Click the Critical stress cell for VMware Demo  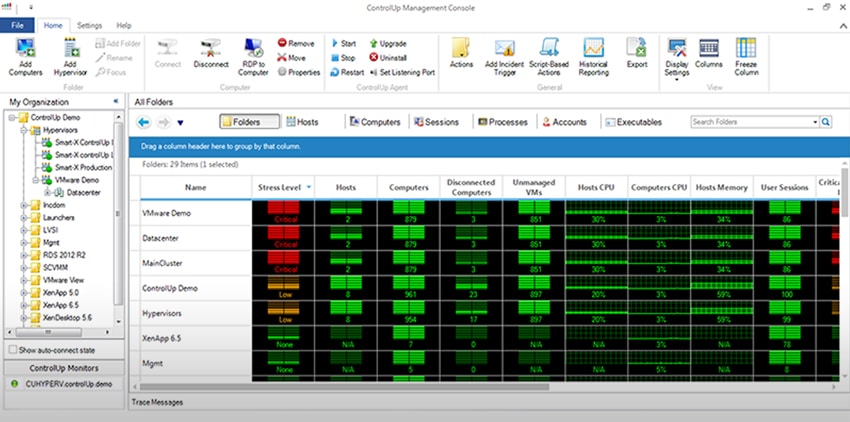283,213
